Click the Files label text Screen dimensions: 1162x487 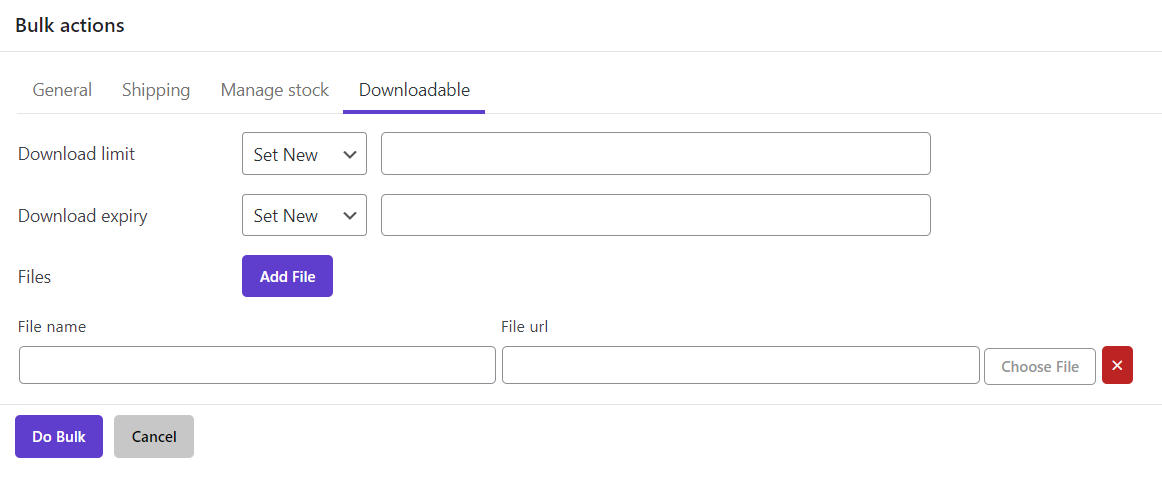(x=34, y=277)
